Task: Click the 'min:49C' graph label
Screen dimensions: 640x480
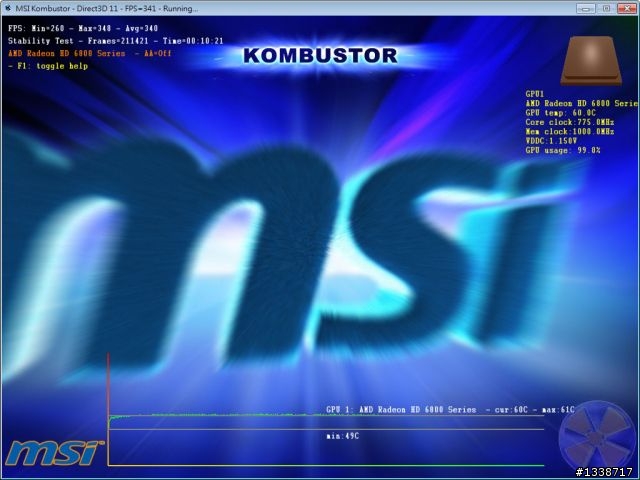Action: point(342,436)
